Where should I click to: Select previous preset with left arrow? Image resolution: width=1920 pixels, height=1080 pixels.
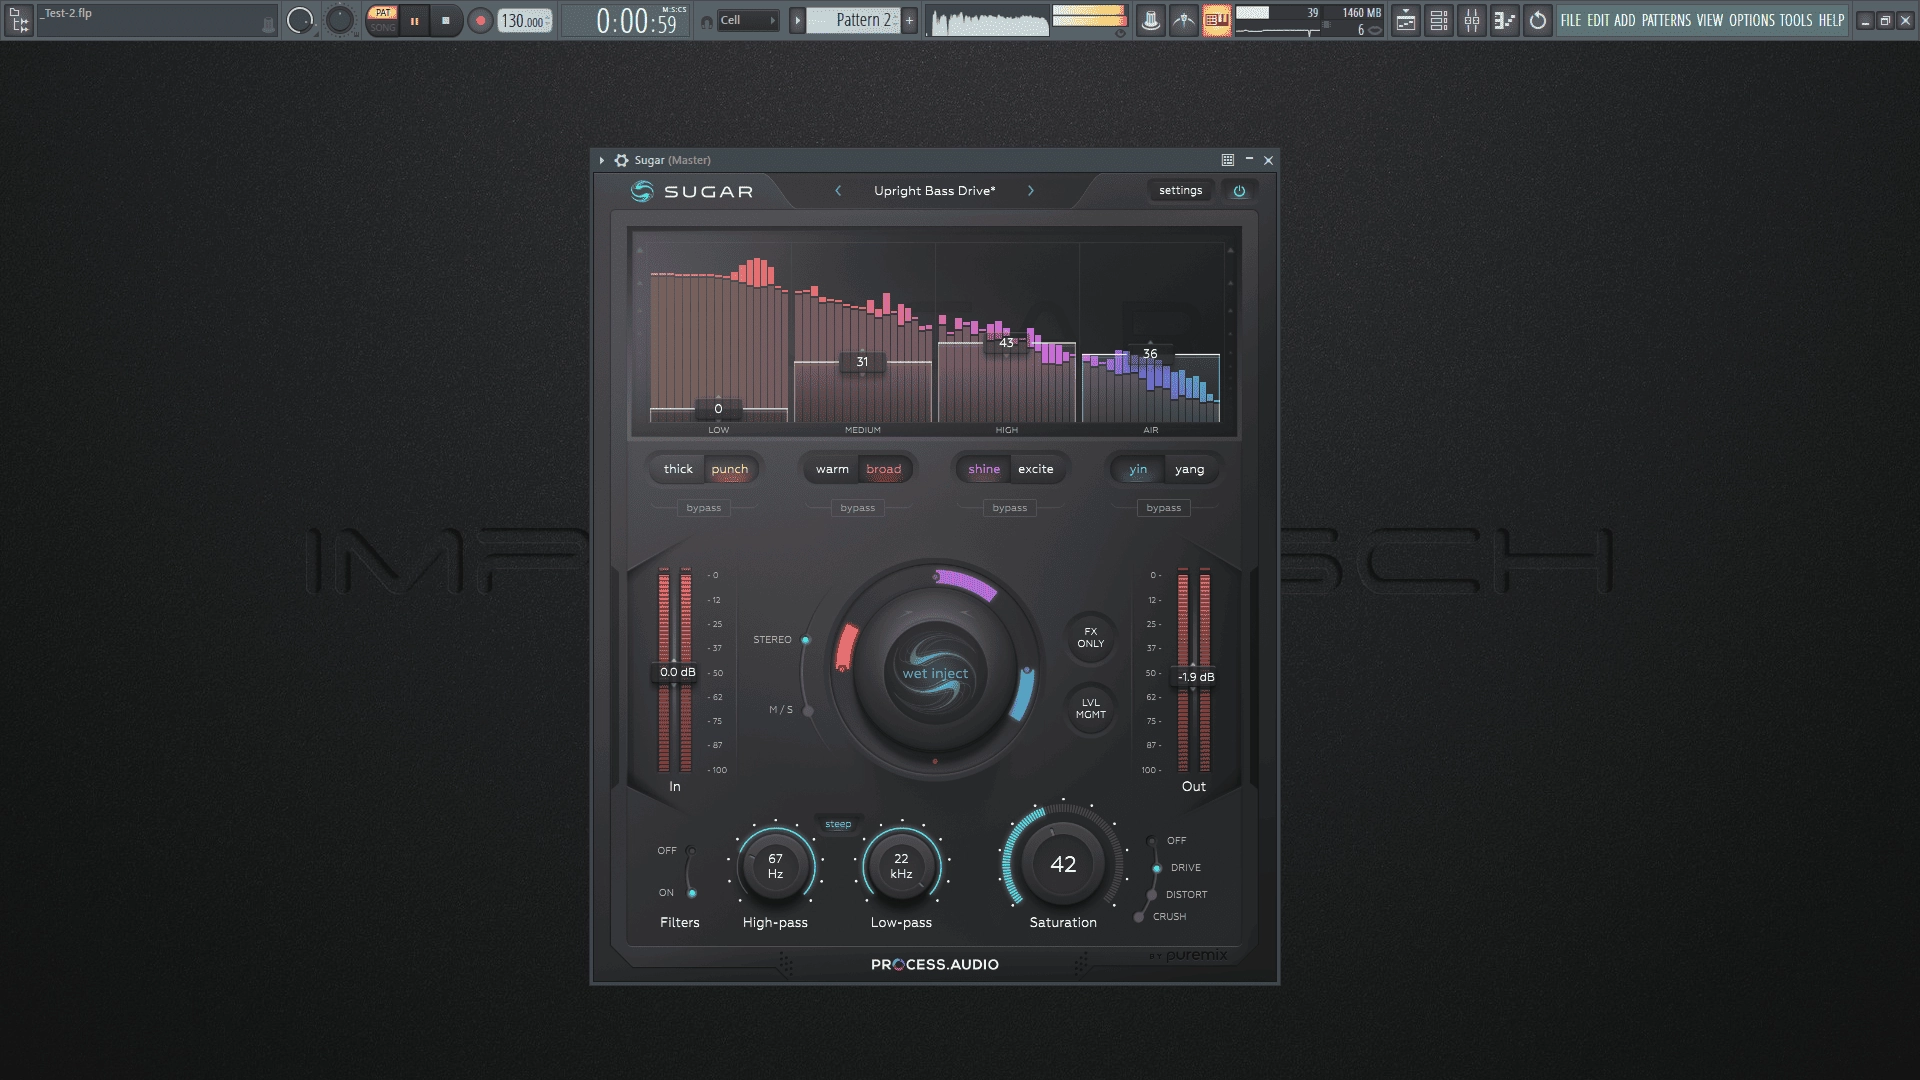click(838, 191)
